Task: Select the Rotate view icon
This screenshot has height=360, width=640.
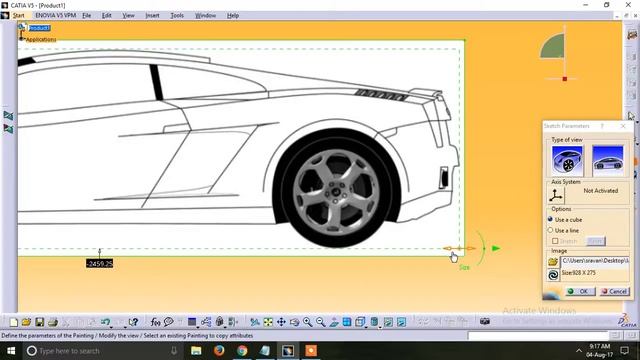Action: 294,322
